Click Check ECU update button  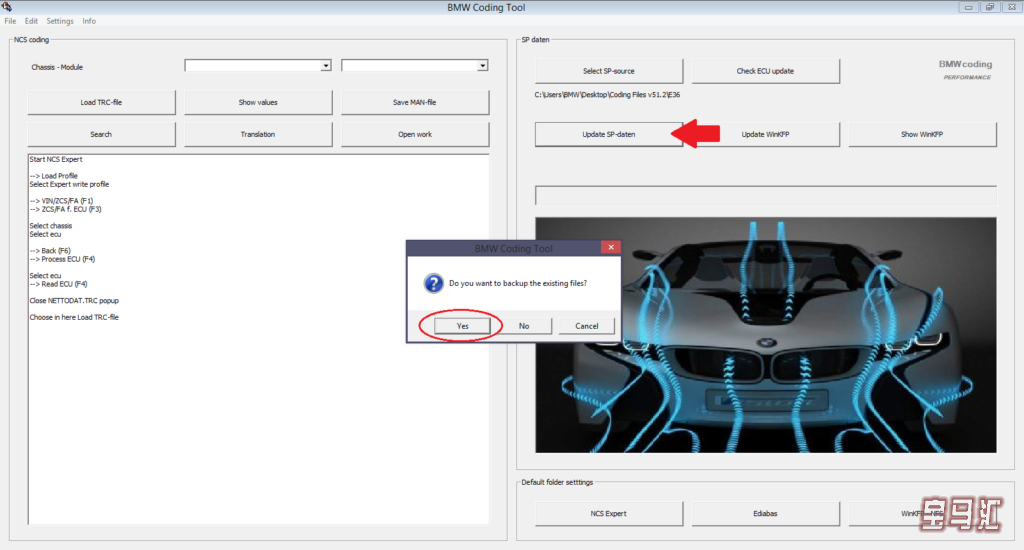point(765,71)
